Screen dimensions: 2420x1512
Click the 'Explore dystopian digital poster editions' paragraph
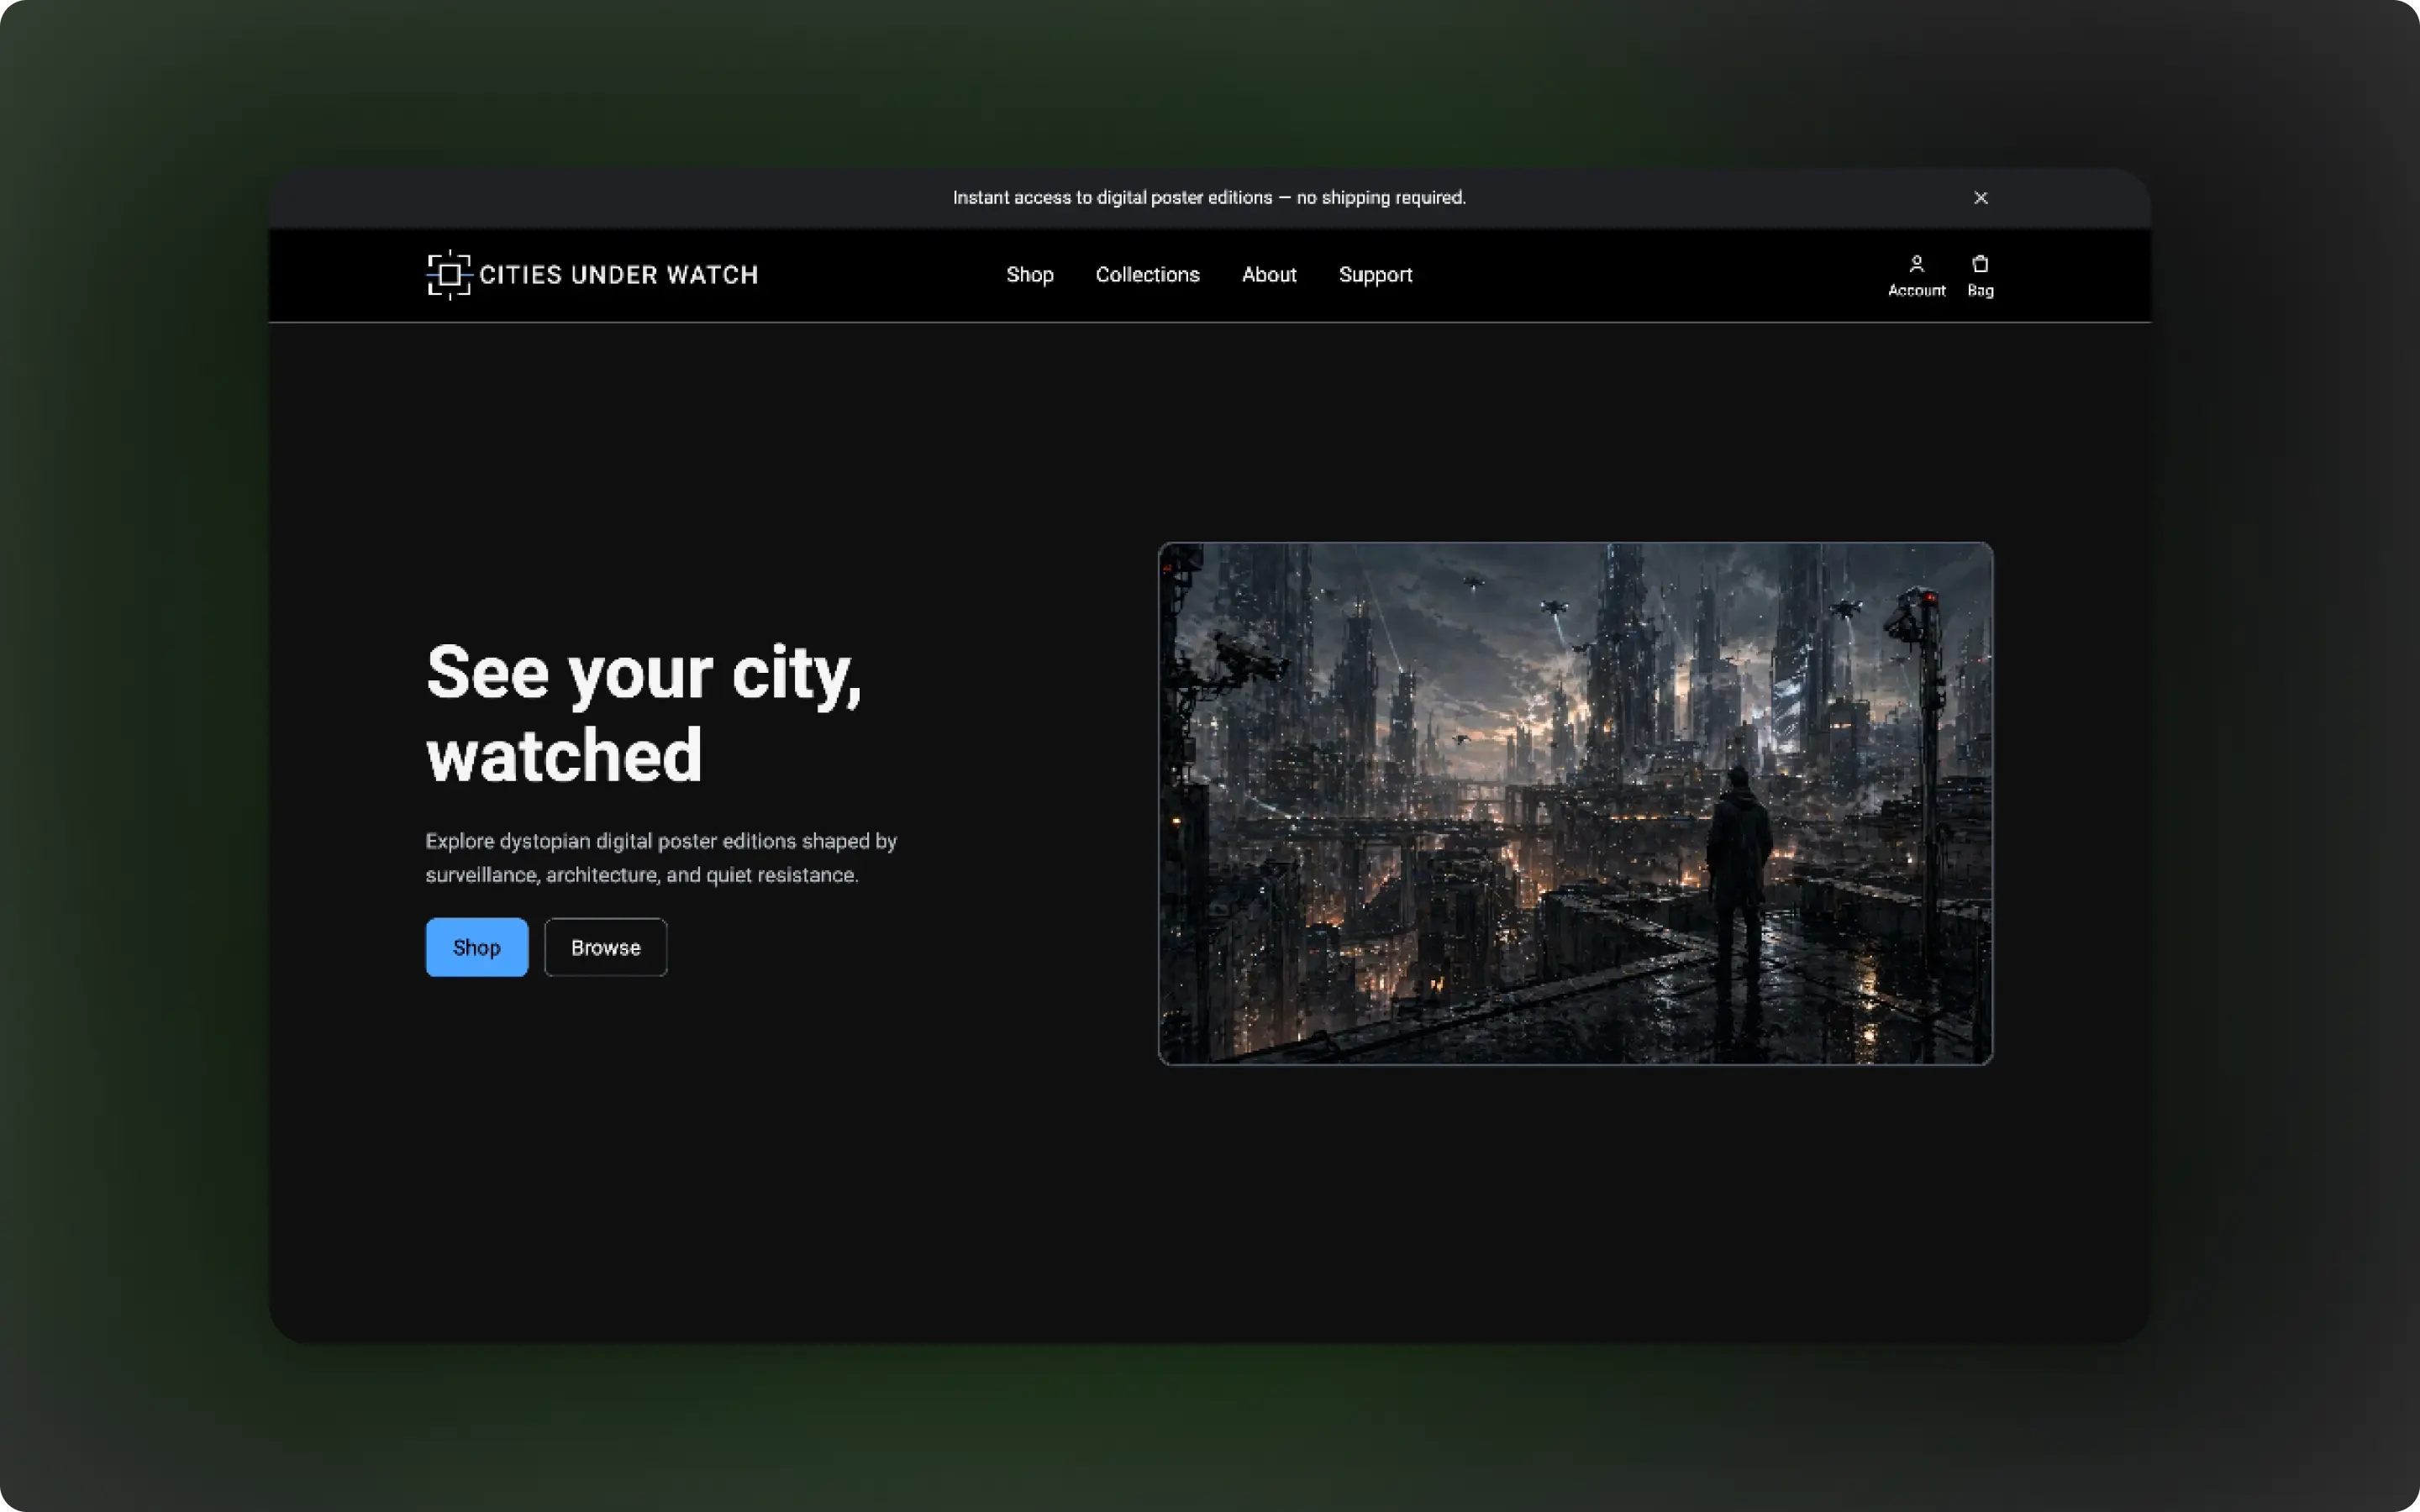[661, 858]
